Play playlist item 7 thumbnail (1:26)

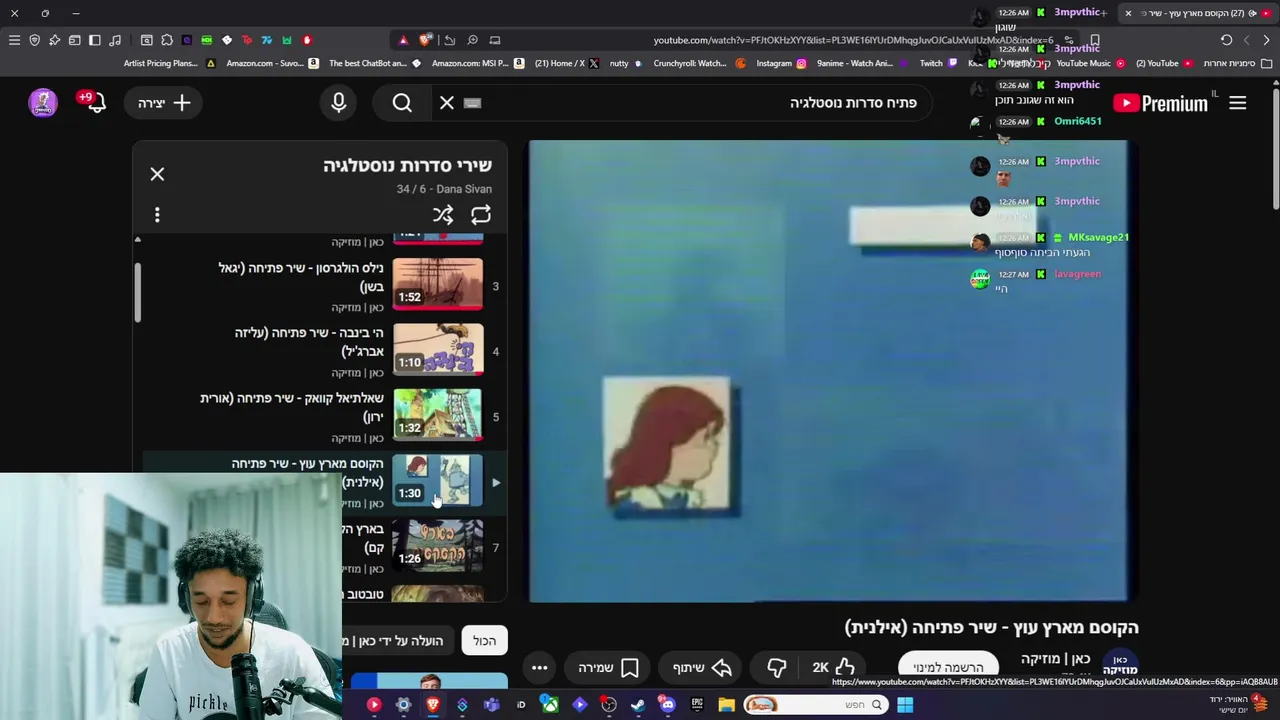[x=438, y=546]
